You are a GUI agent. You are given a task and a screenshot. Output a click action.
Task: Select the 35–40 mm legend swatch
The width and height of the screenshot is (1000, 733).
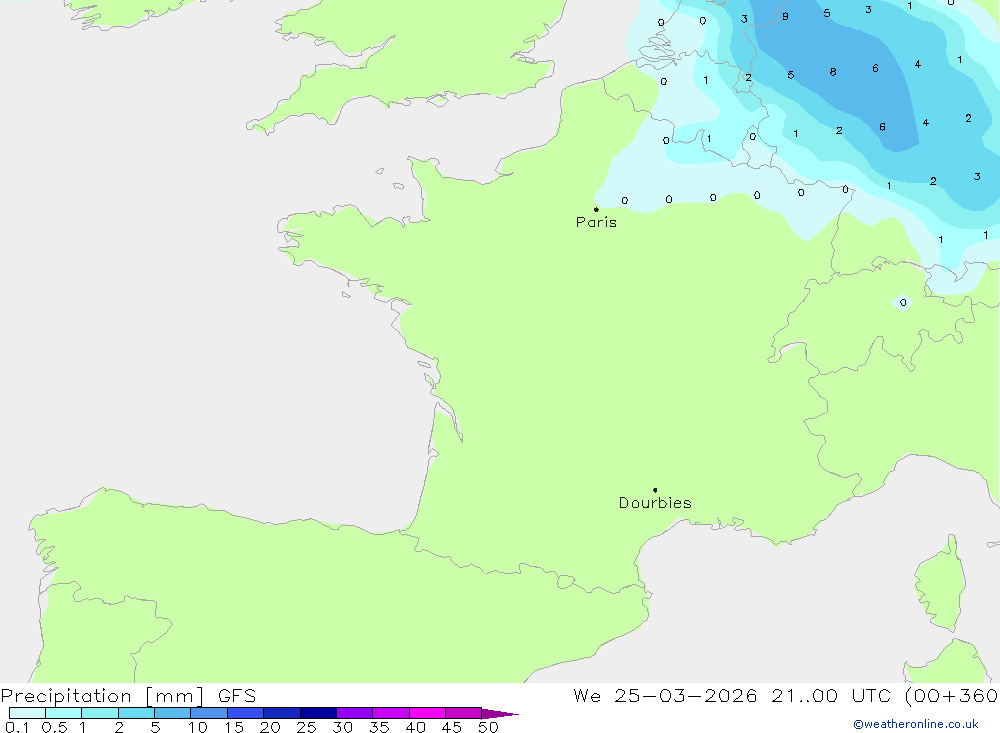tap(390, 713)
